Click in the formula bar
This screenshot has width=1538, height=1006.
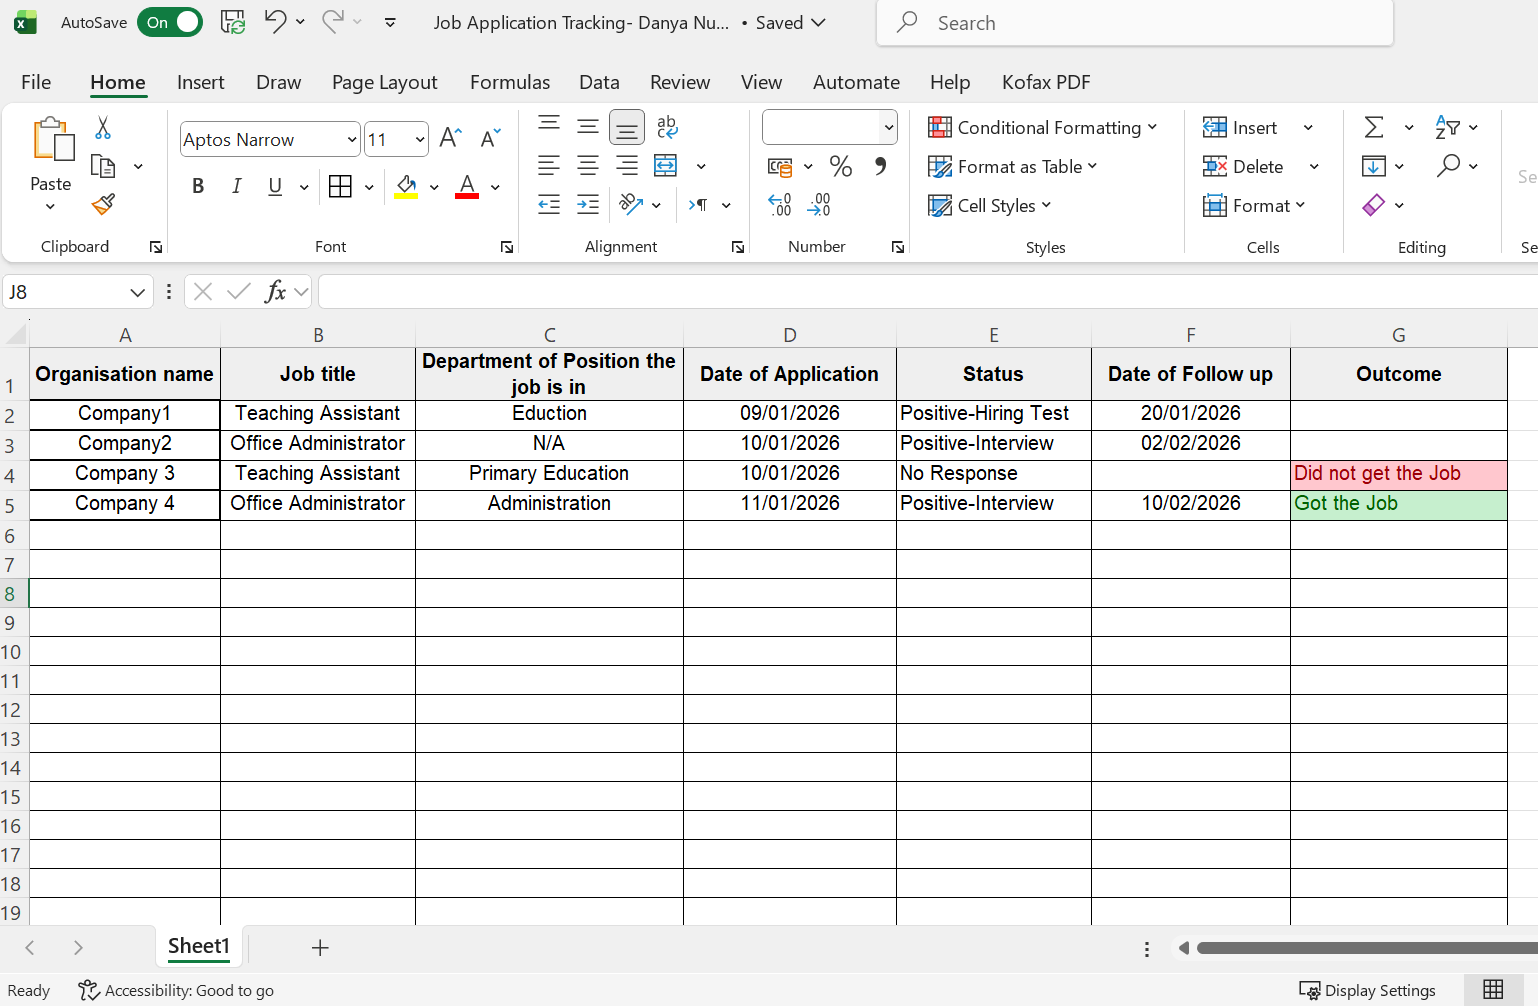[927, 292]
